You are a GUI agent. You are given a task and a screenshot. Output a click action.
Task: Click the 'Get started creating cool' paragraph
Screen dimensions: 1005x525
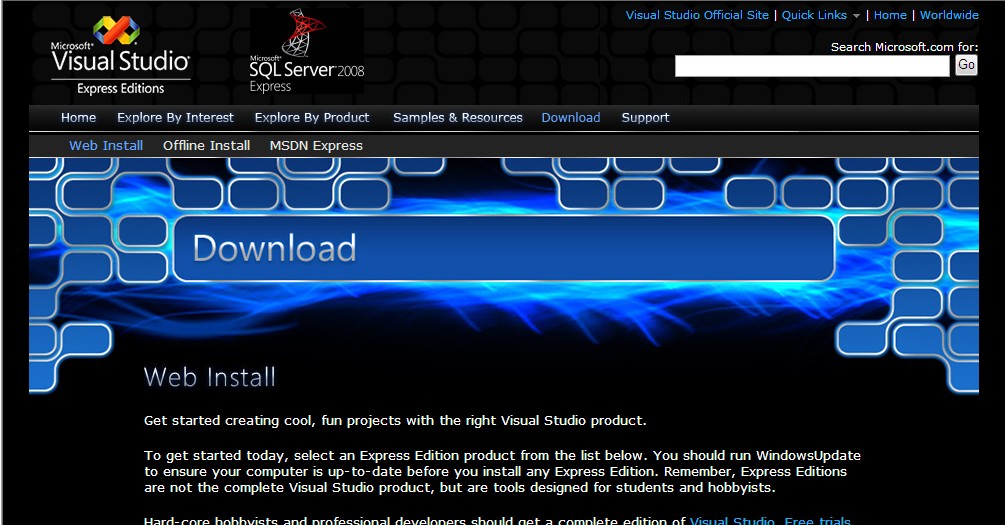tap(395, 421)
